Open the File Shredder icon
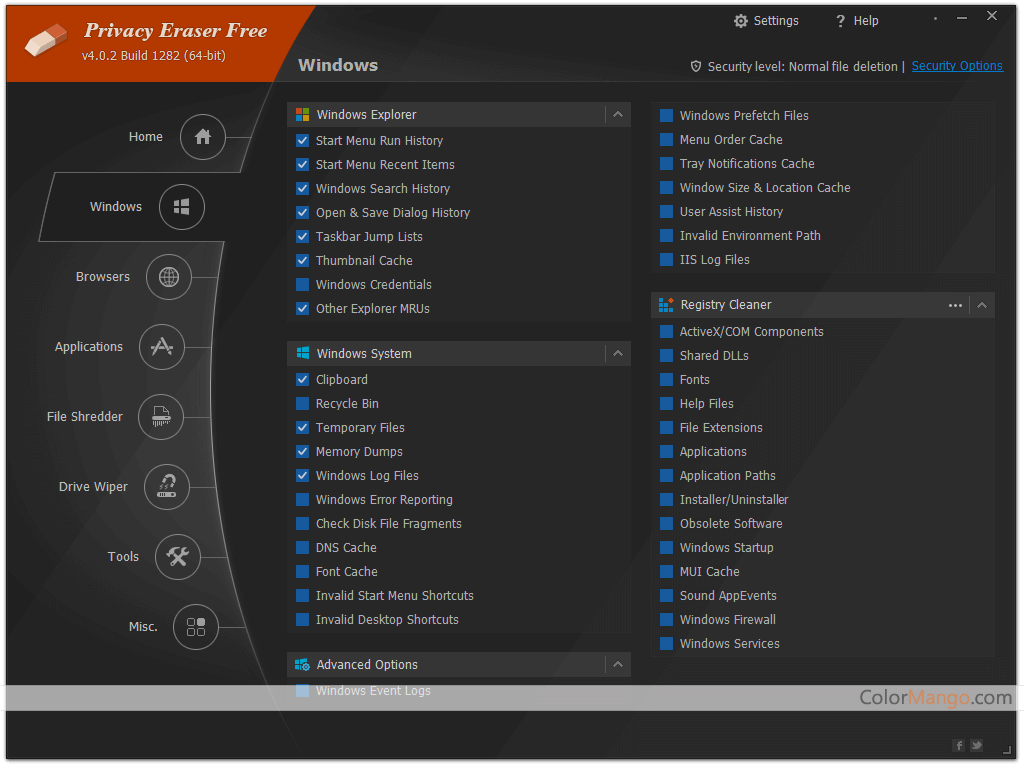 click(x=161, y=417)
